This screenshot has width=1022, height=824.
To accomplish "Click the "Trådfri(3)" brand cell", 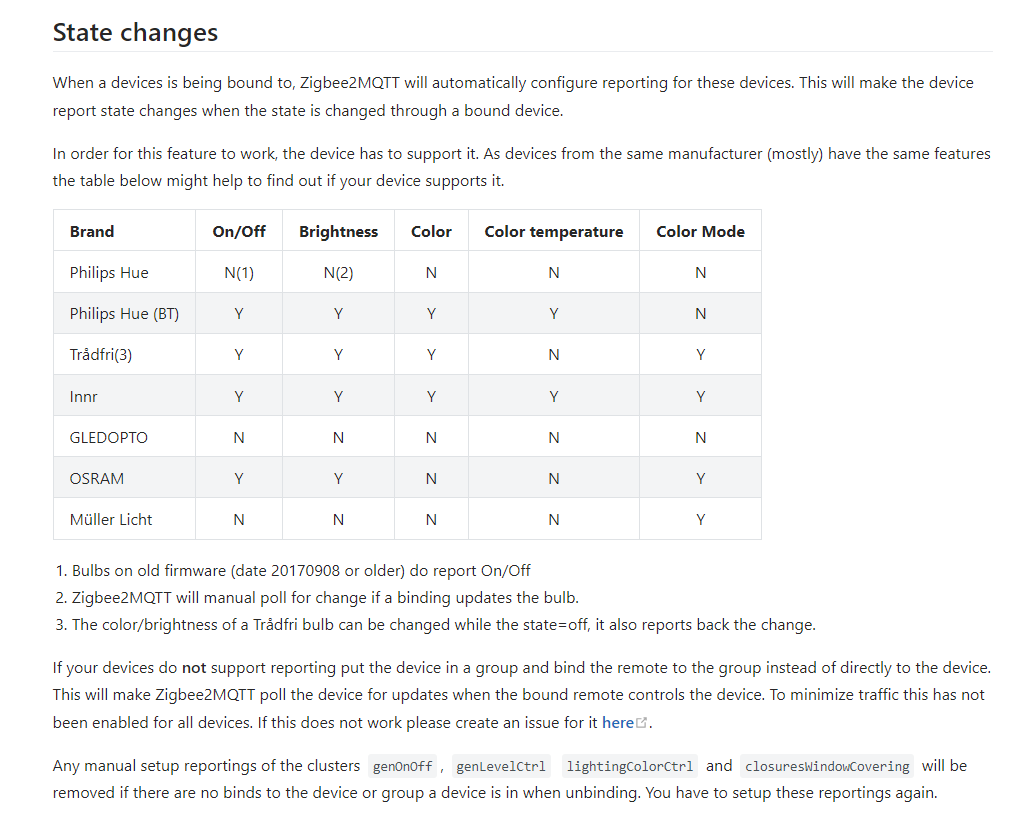I will click(x=101, y=355).
